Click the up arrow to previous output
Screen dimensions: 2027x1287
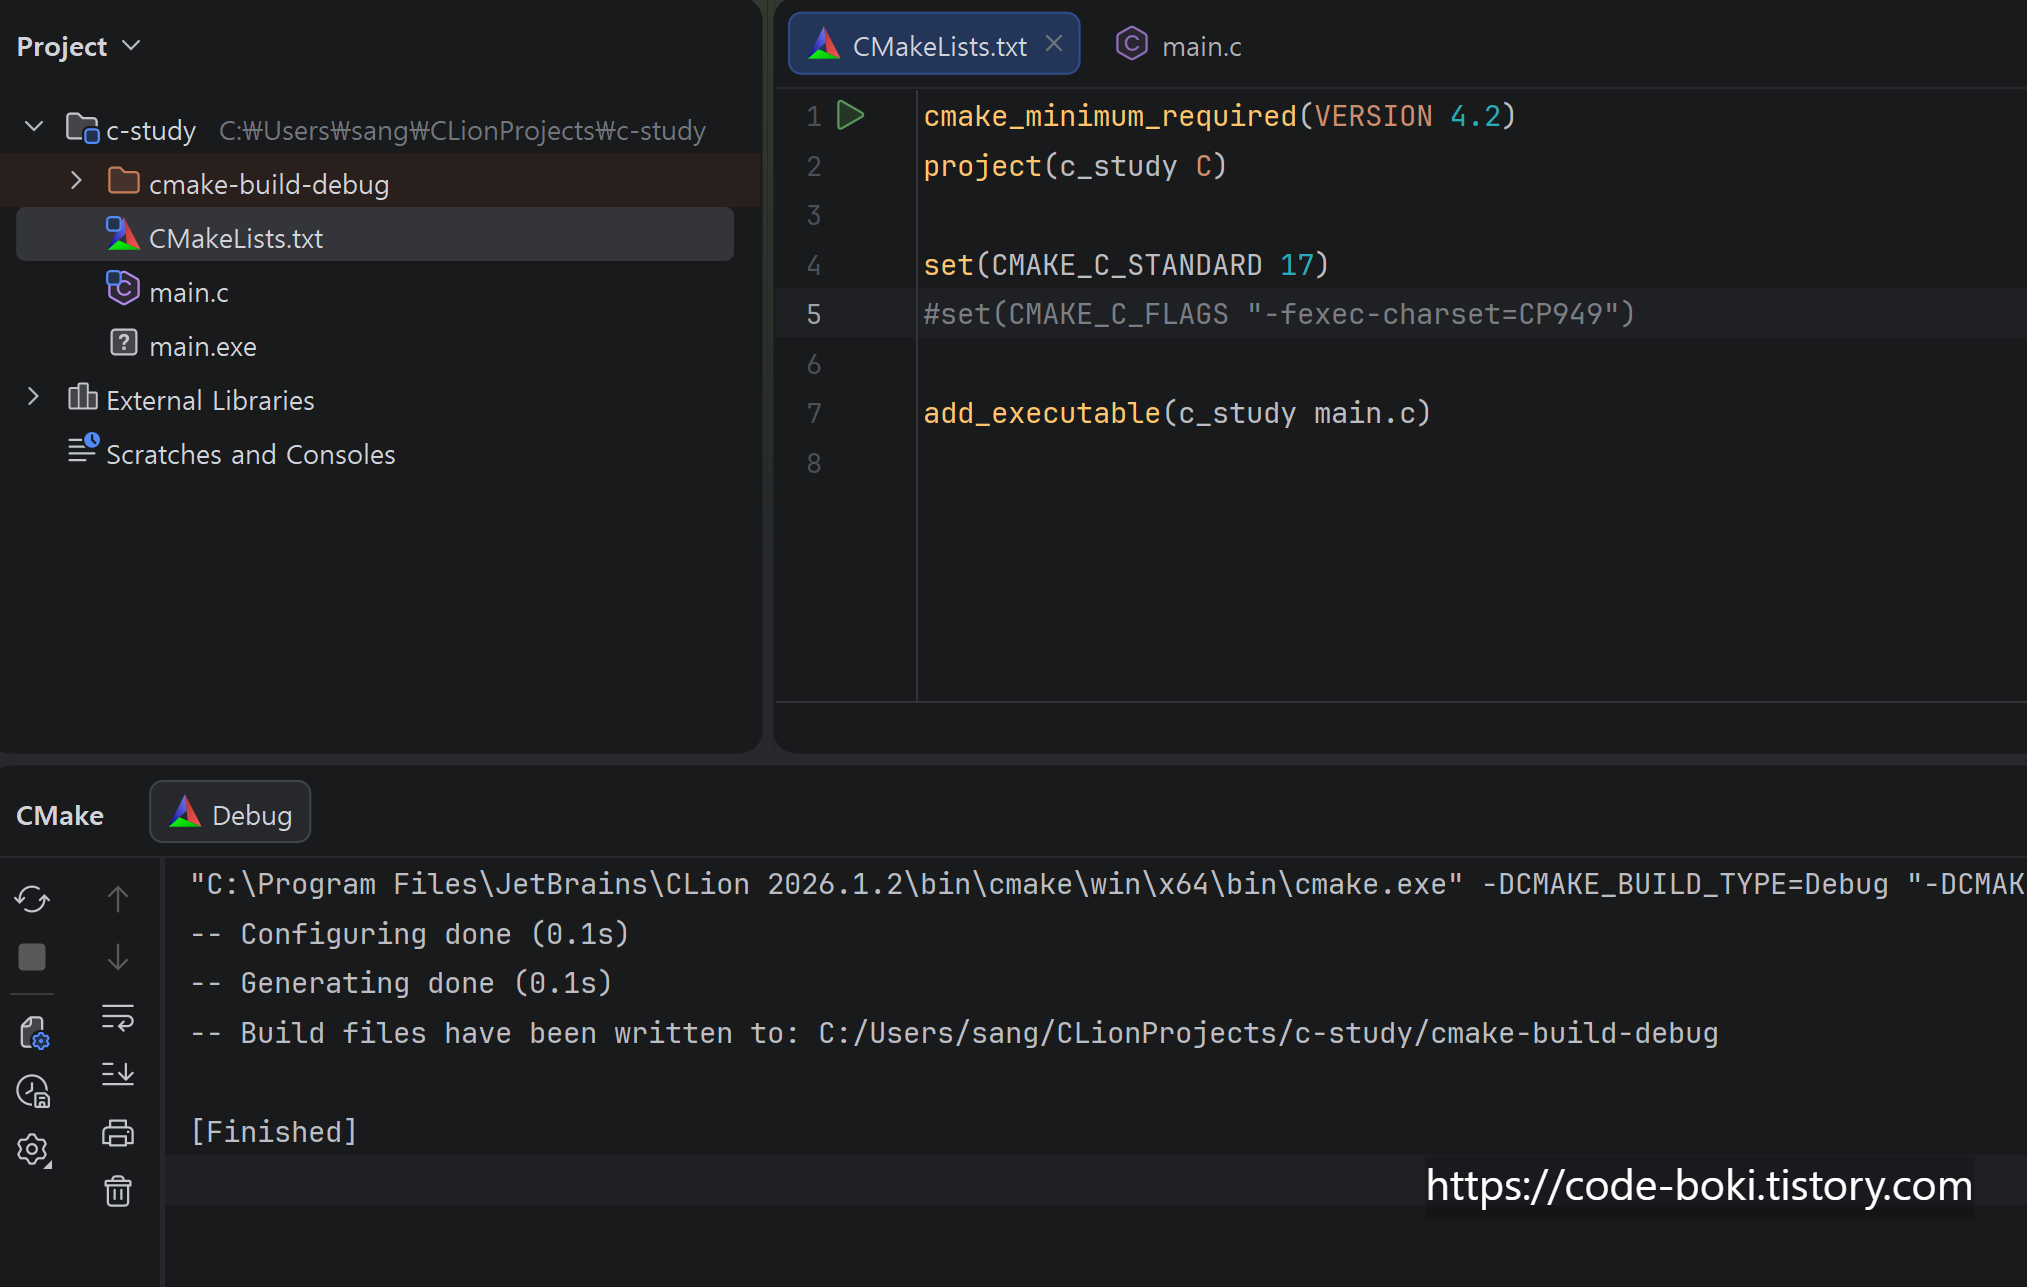pos(118,899)
